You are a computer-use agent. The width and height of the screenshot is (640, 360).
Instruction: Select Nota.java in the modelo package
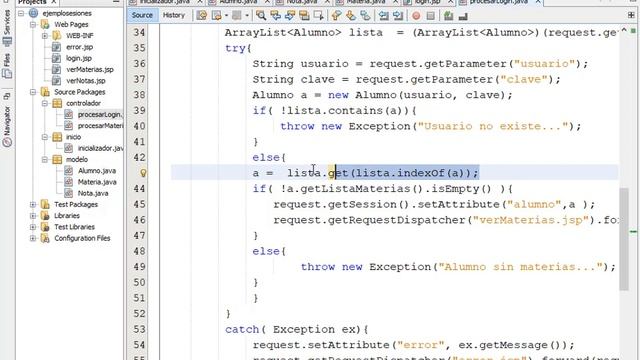(93, 193)
